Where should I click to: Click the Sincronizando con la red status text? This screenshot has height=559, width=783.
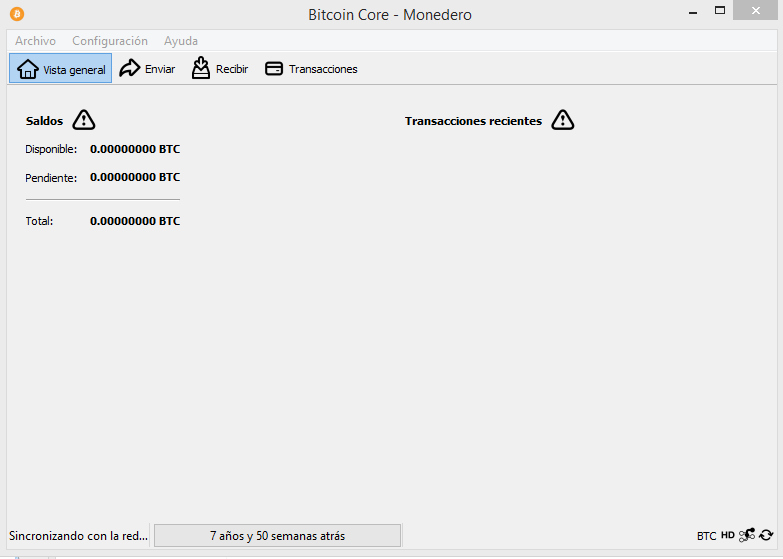click(x=78, y=536)
